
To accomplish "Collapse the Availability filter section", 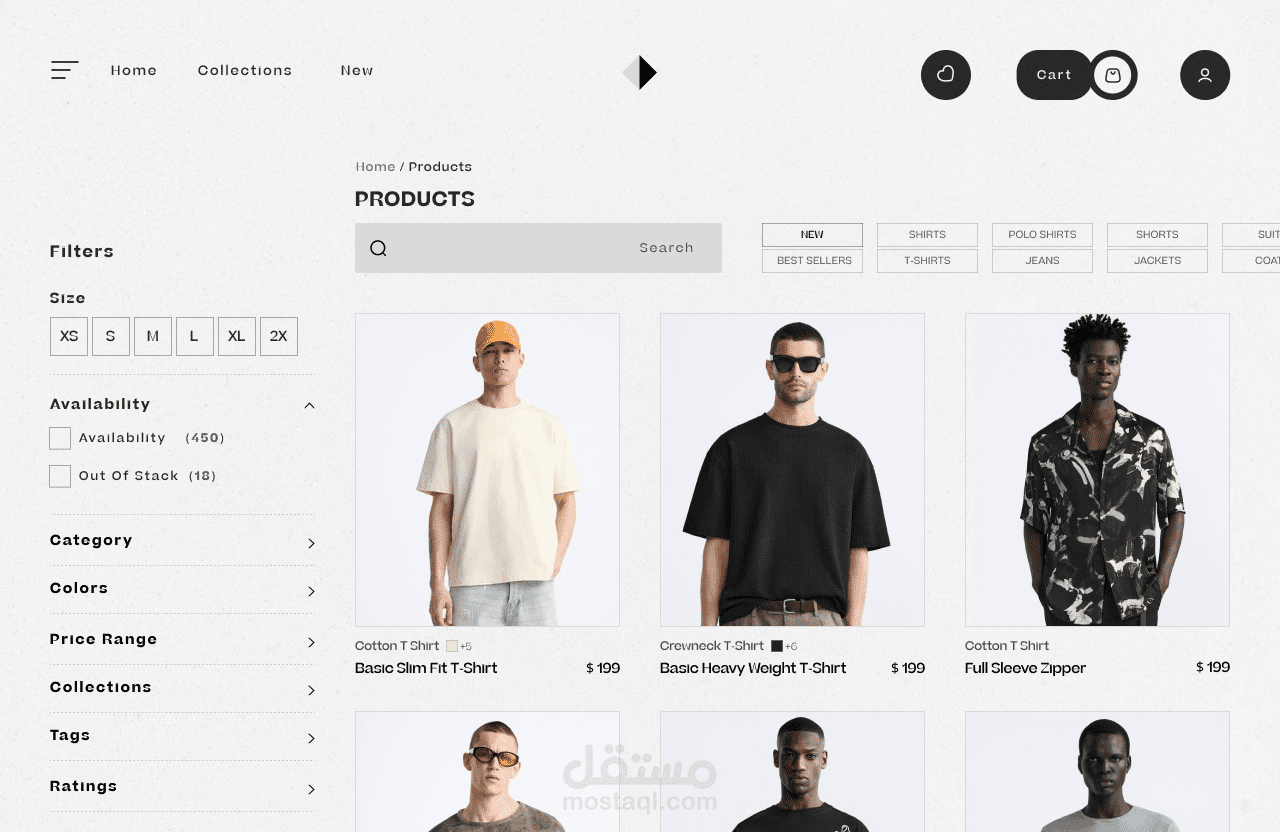I will pos(309,405).
